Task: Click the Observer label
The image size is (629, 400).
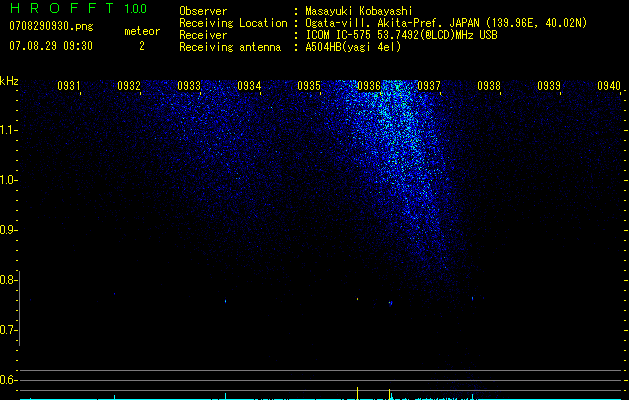Action: coord(203,11)
